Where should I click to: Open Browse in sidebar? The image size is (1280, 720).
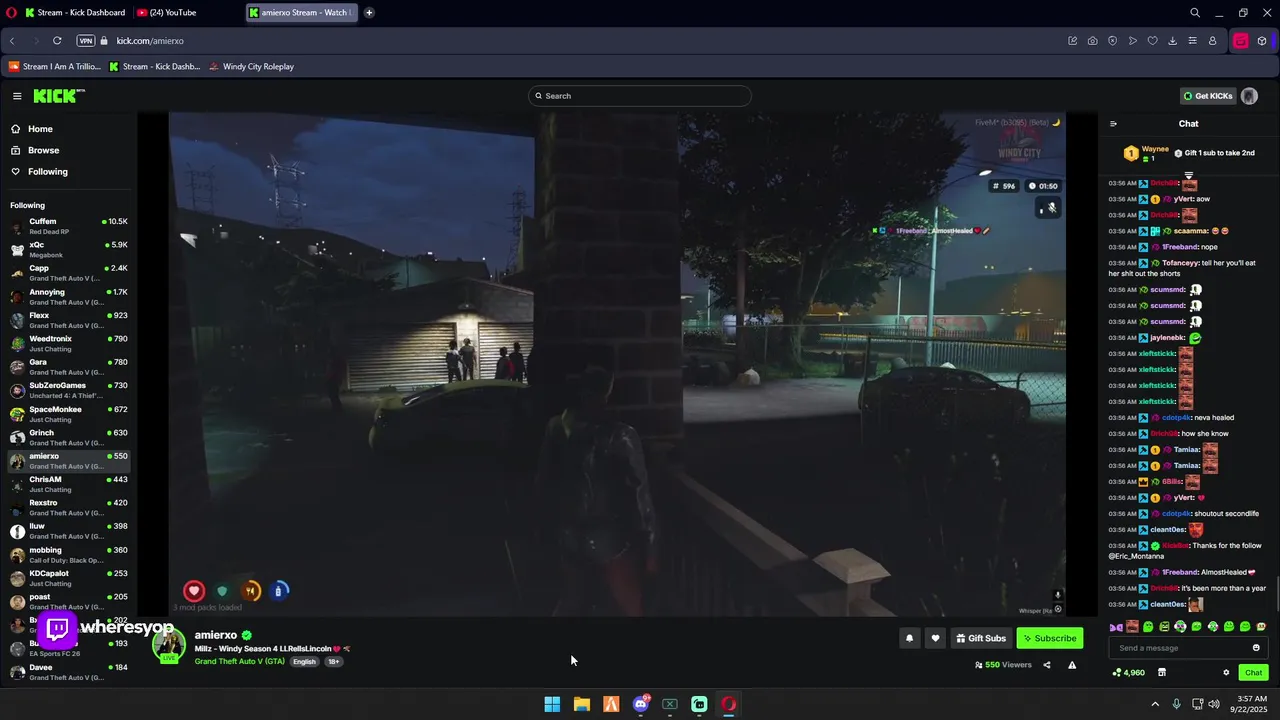click(x=43, y=150)
